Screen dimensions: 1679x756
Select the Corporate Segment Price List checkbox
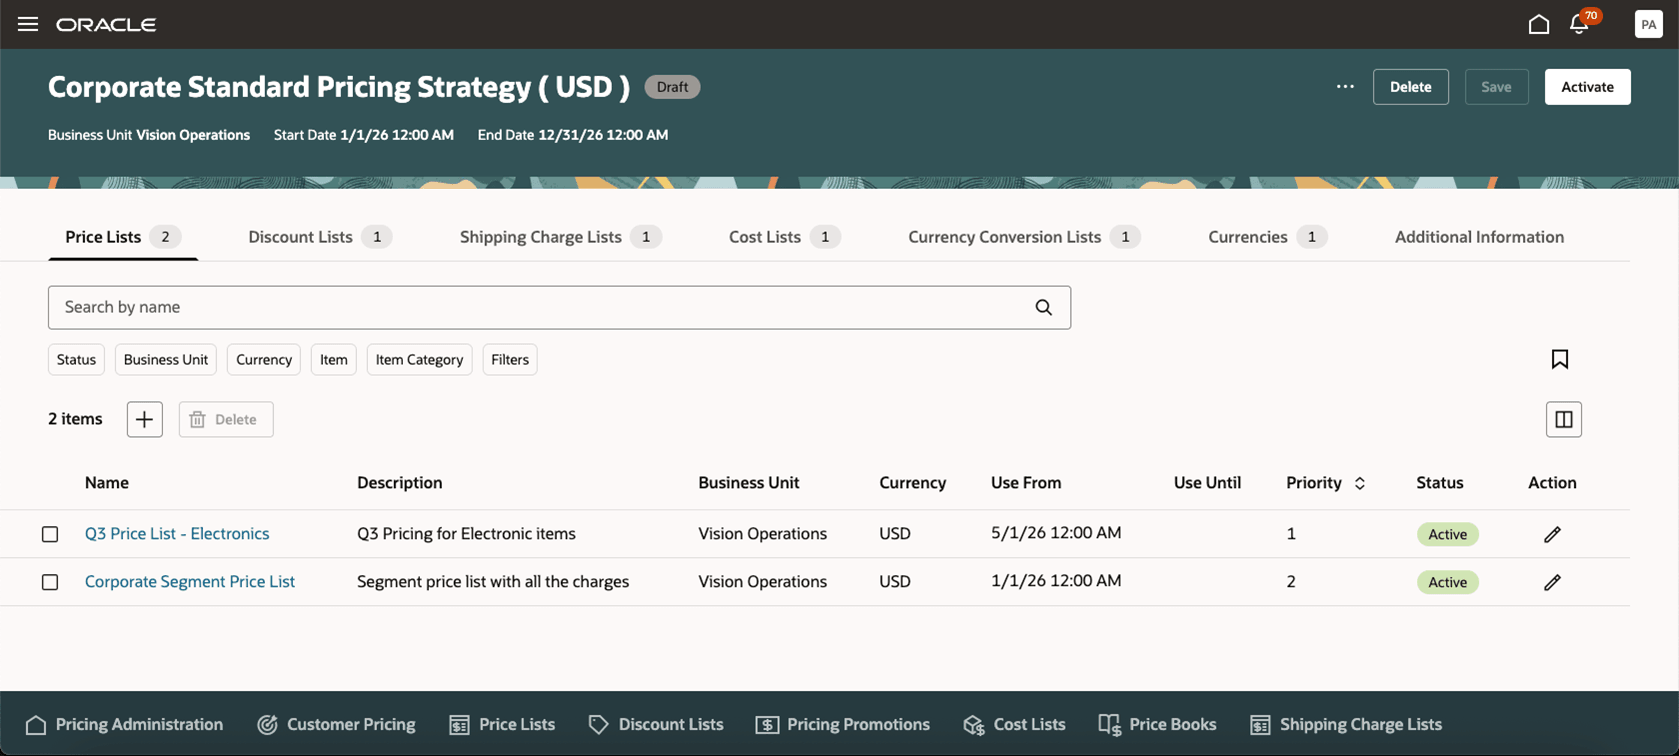(x=50, y=582)
